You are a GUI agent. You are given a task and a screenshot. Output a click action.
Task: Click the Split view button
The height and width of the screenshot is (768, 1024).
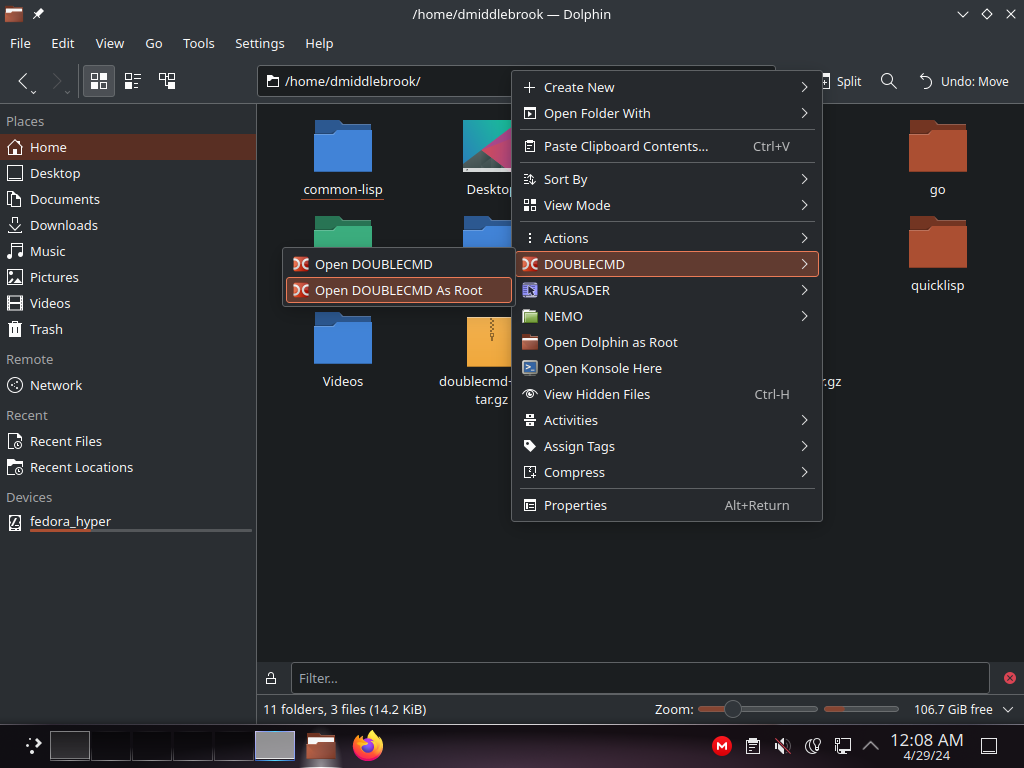841,82
